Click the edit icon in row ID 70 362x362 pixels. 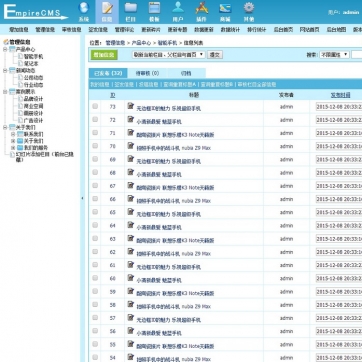[131, 146]
